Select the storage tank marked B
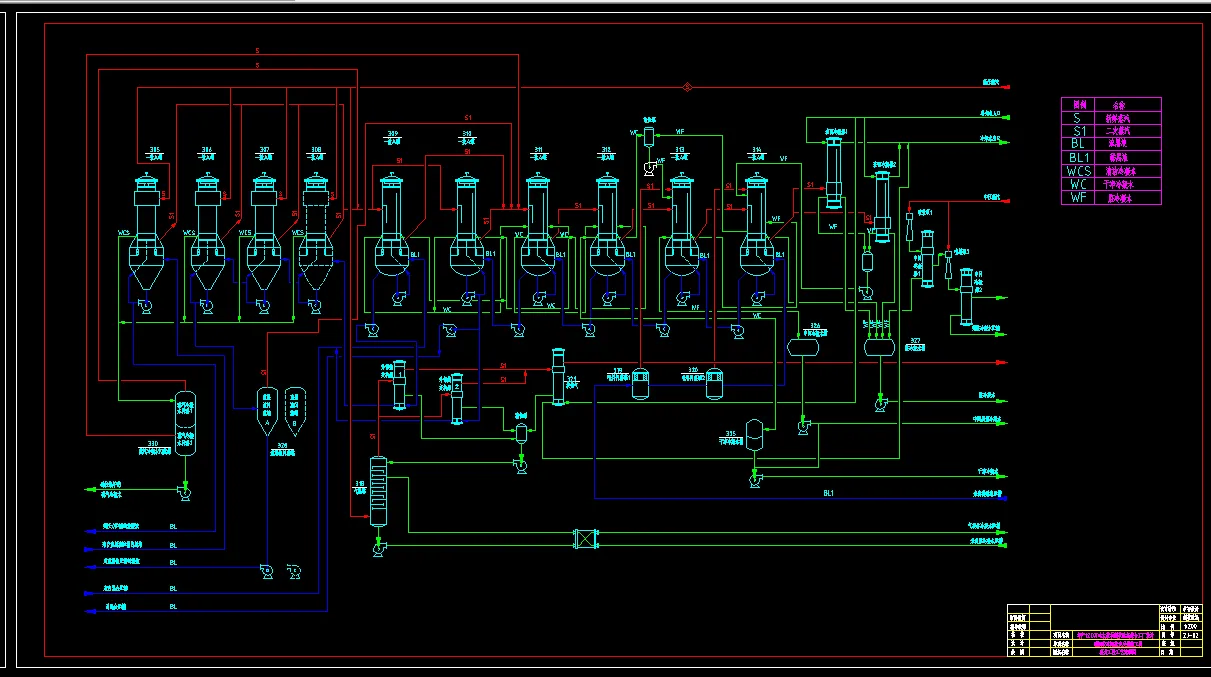 (294, 409)
